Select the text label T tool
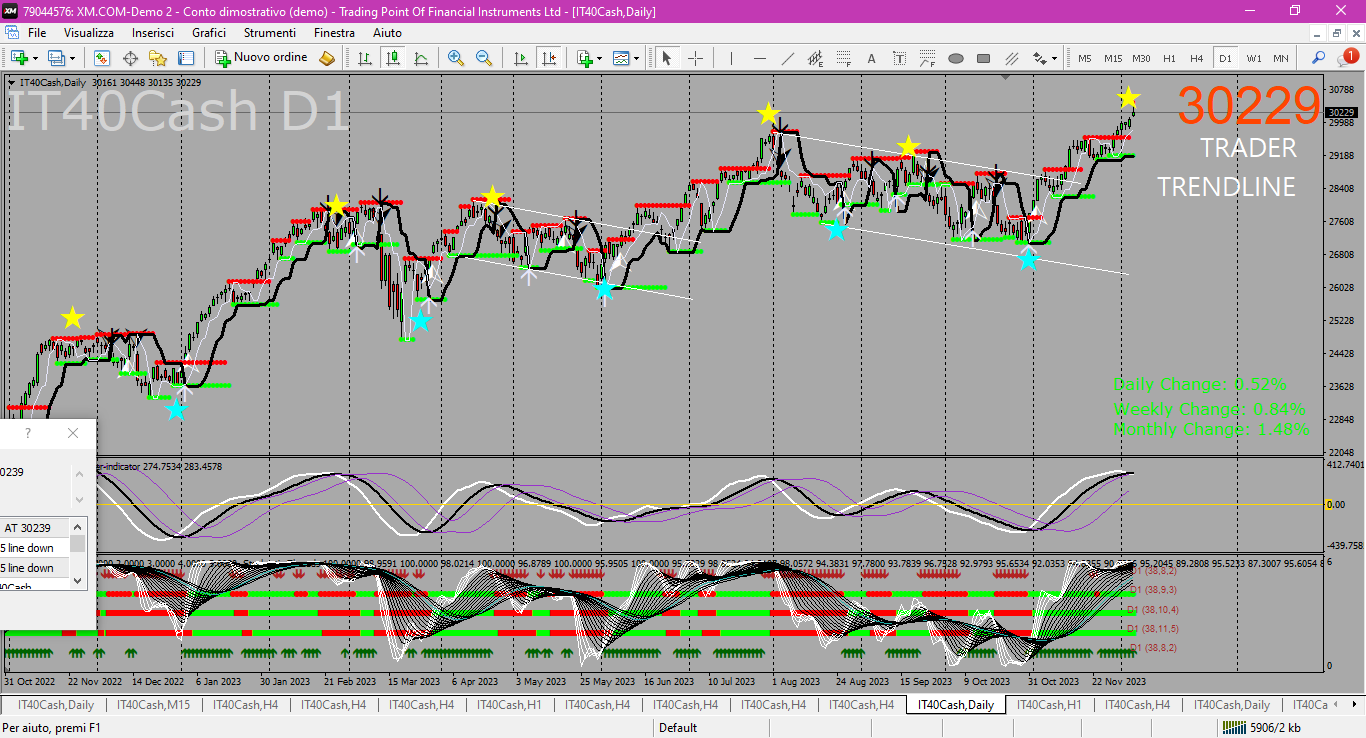The image size is (1366, 738). [899, 58]
